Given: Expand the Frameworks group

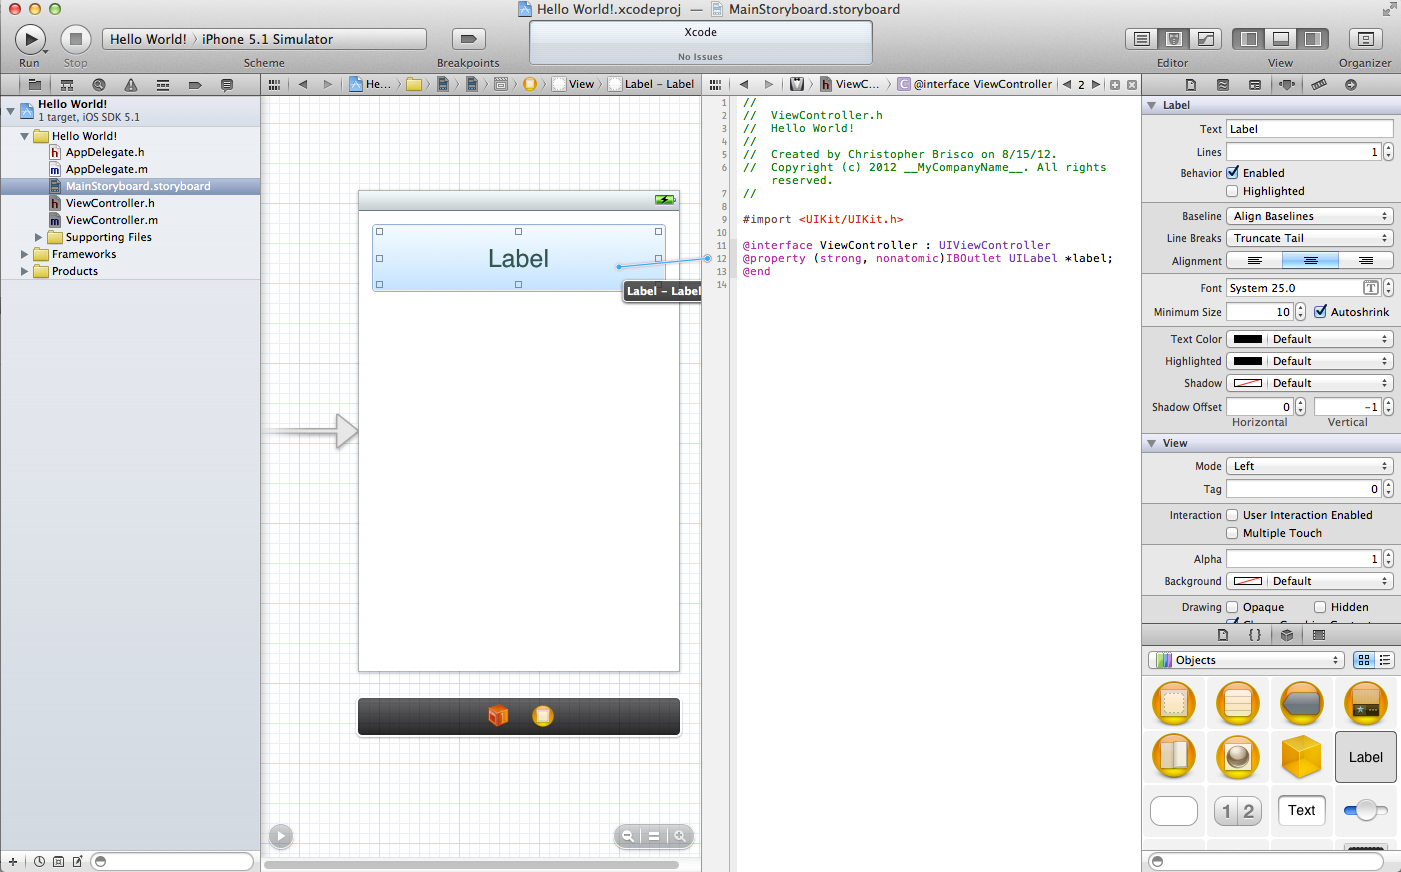Looking at the screenshot, I should click(x=25, y=254).
